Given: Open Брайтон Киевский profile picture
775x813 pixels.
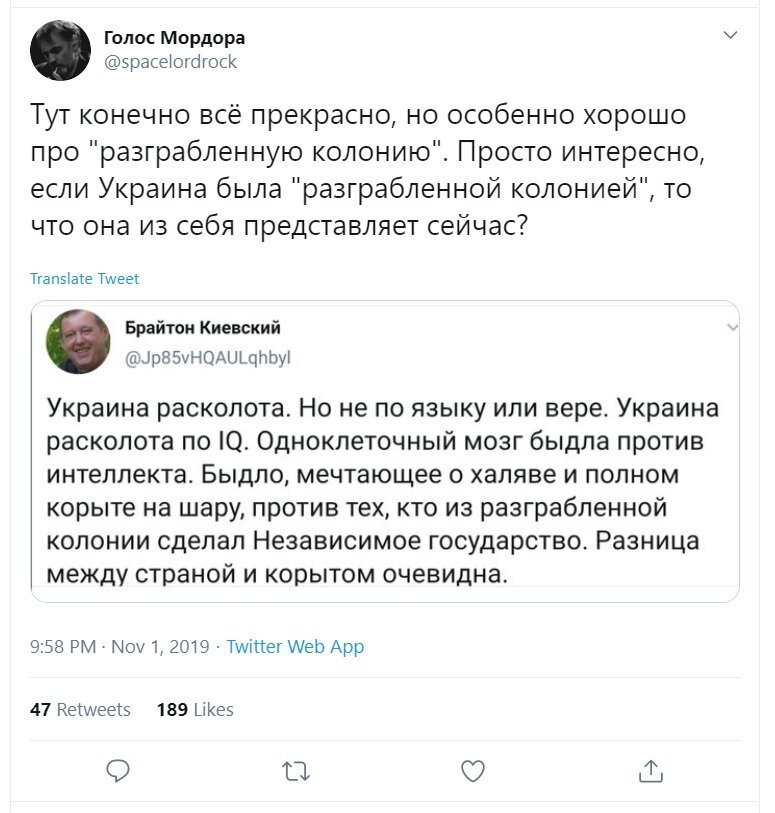Looking at the screenshot, I should [x=78, y=342].
